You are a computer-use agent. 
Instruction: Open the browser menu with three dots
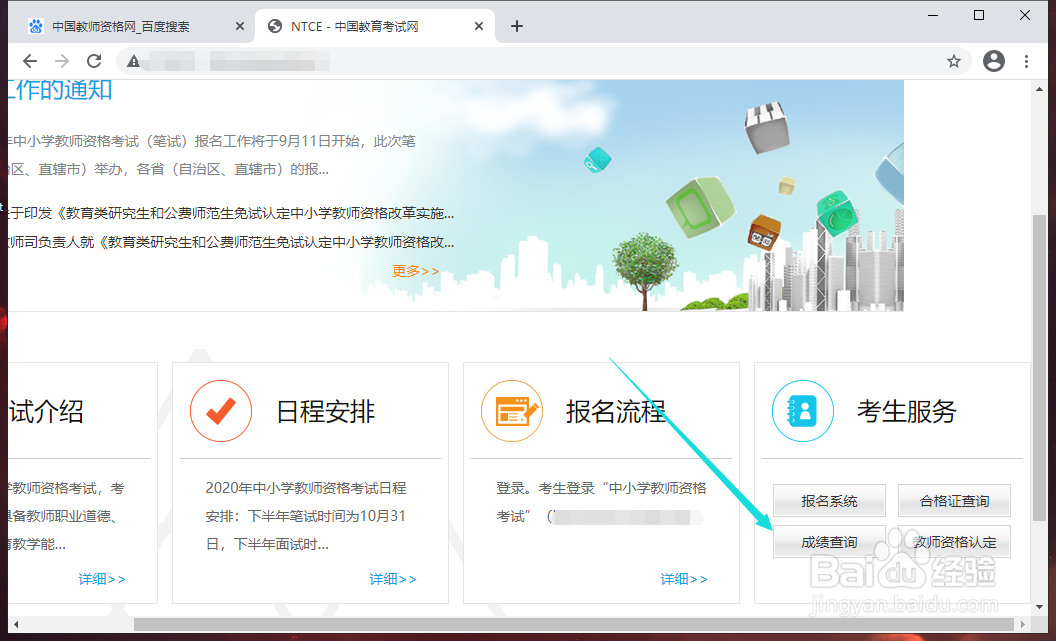tap(1027, 61)
